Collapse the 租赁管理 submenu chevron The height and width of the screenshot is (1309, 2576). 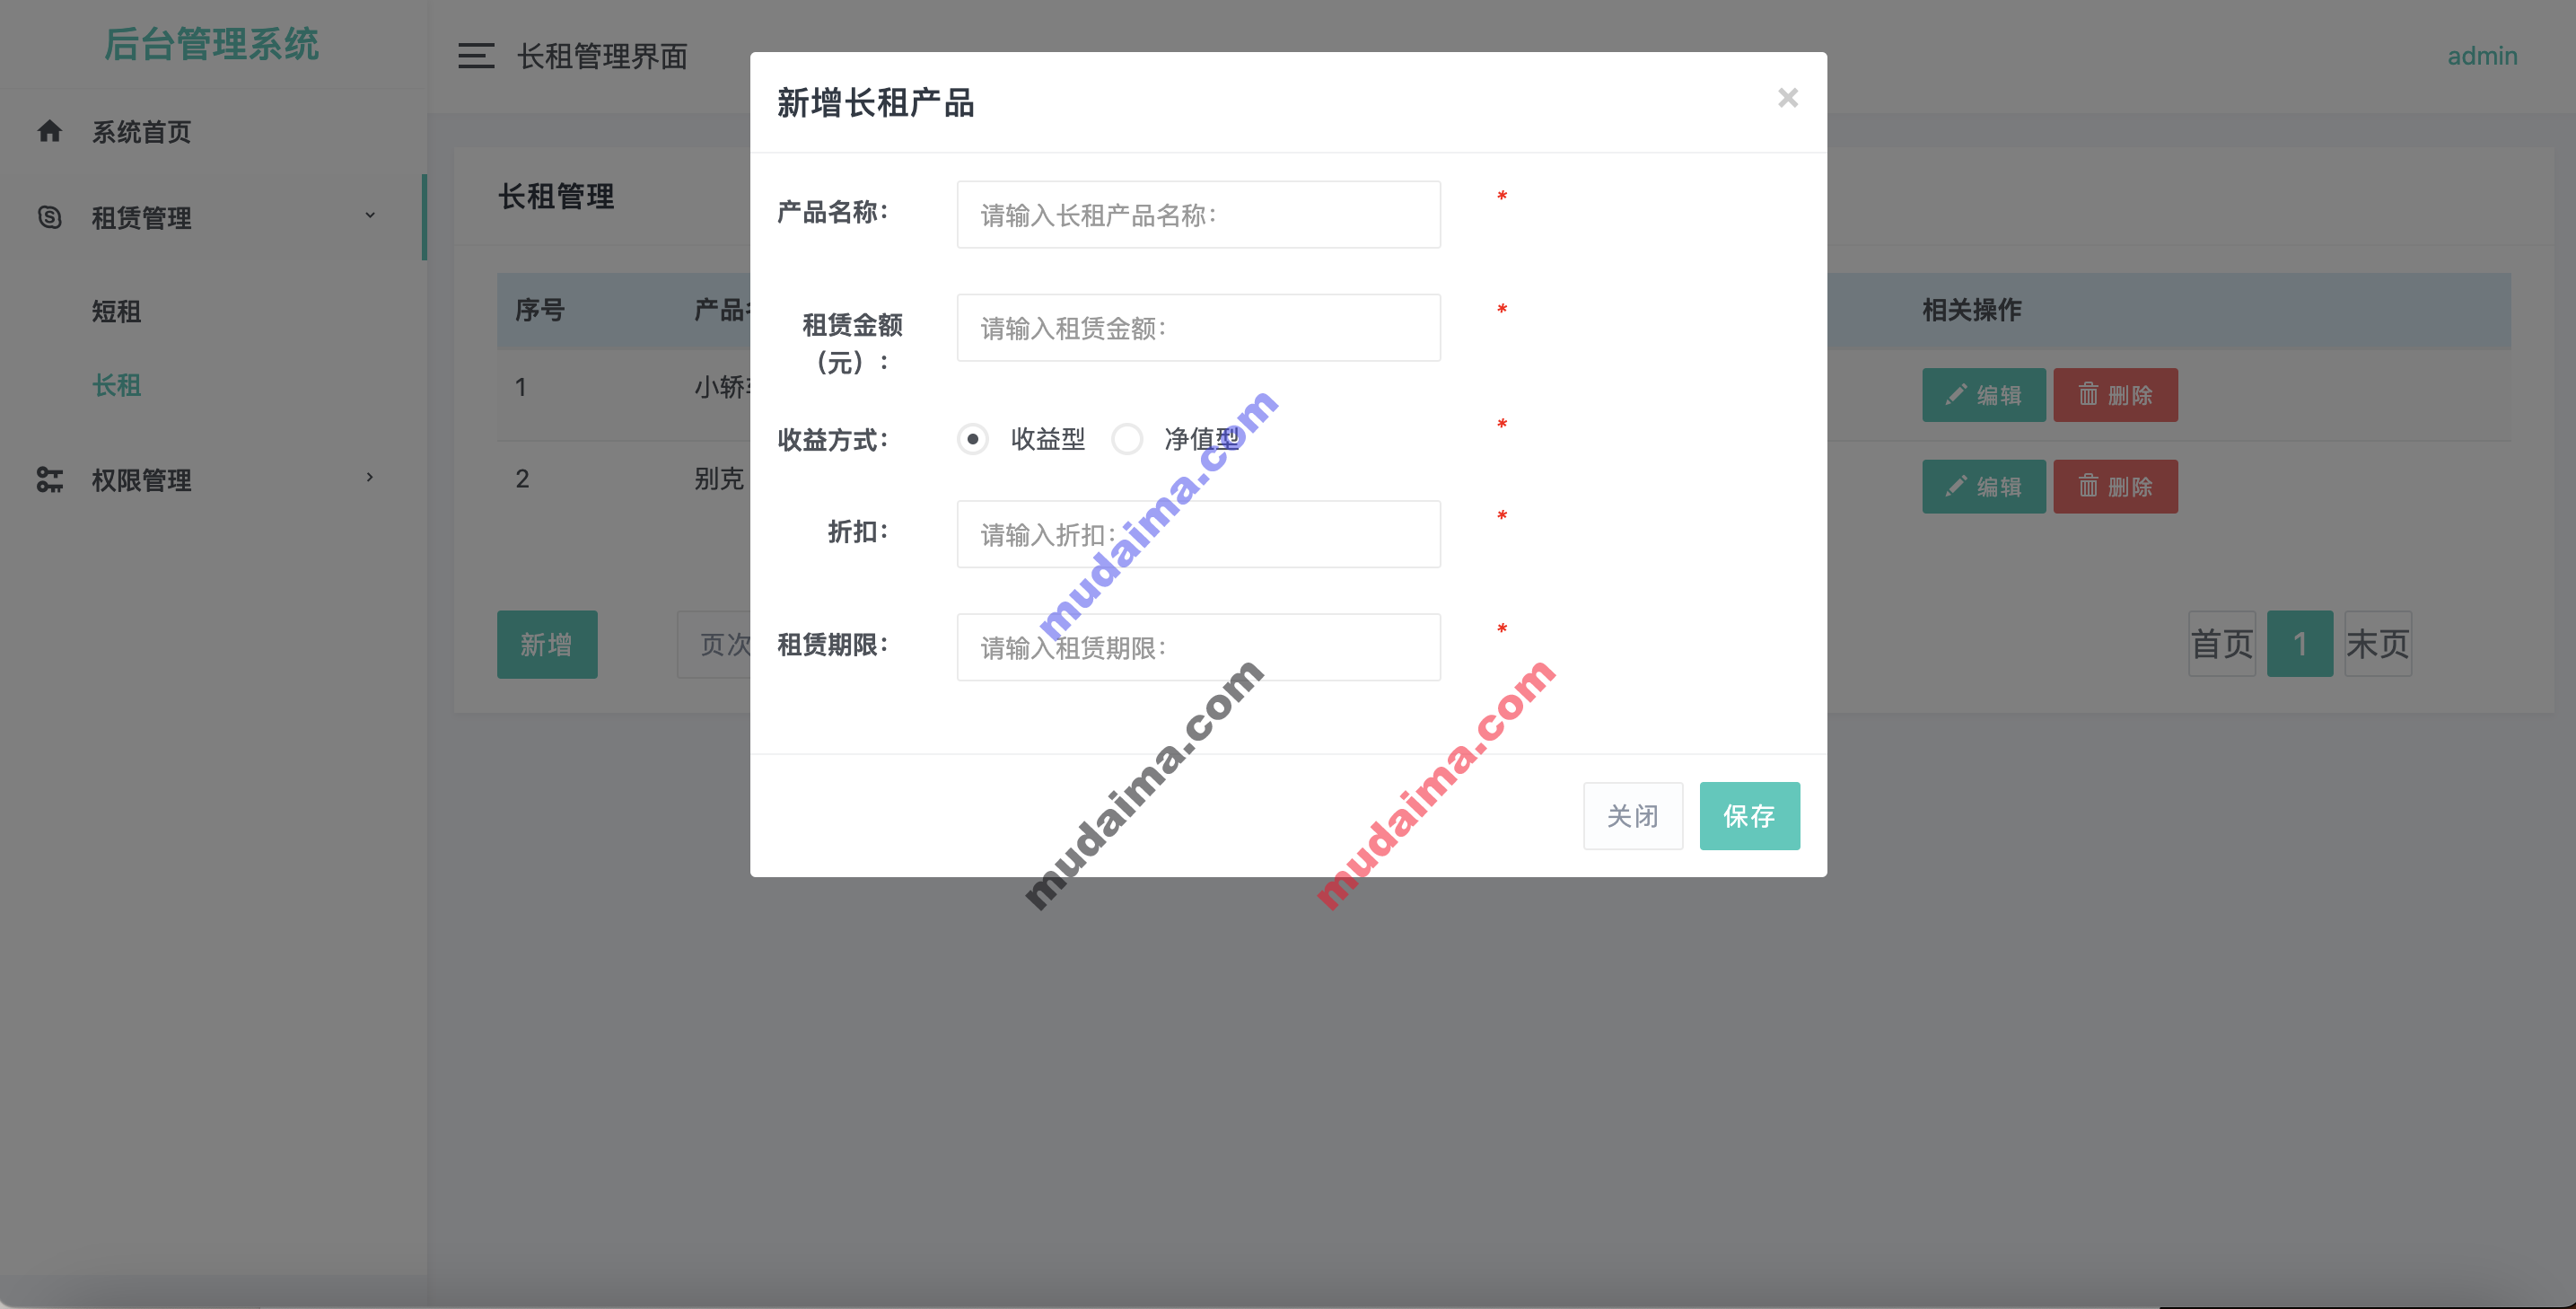coord(370,215)
